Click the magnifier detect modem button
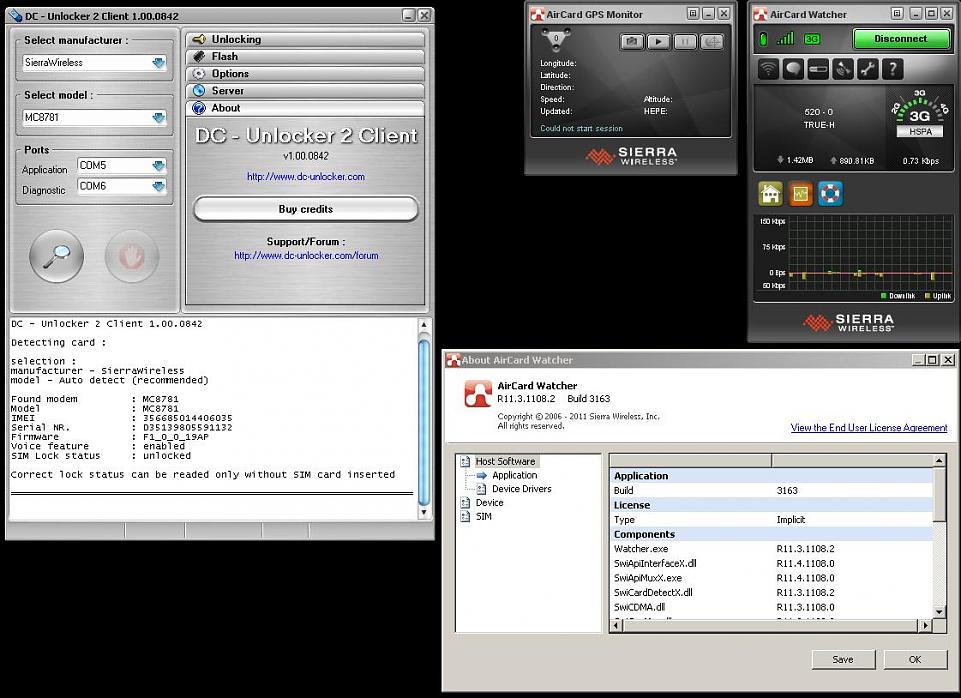This screenshot has height=698, width=961. [56, 257]
